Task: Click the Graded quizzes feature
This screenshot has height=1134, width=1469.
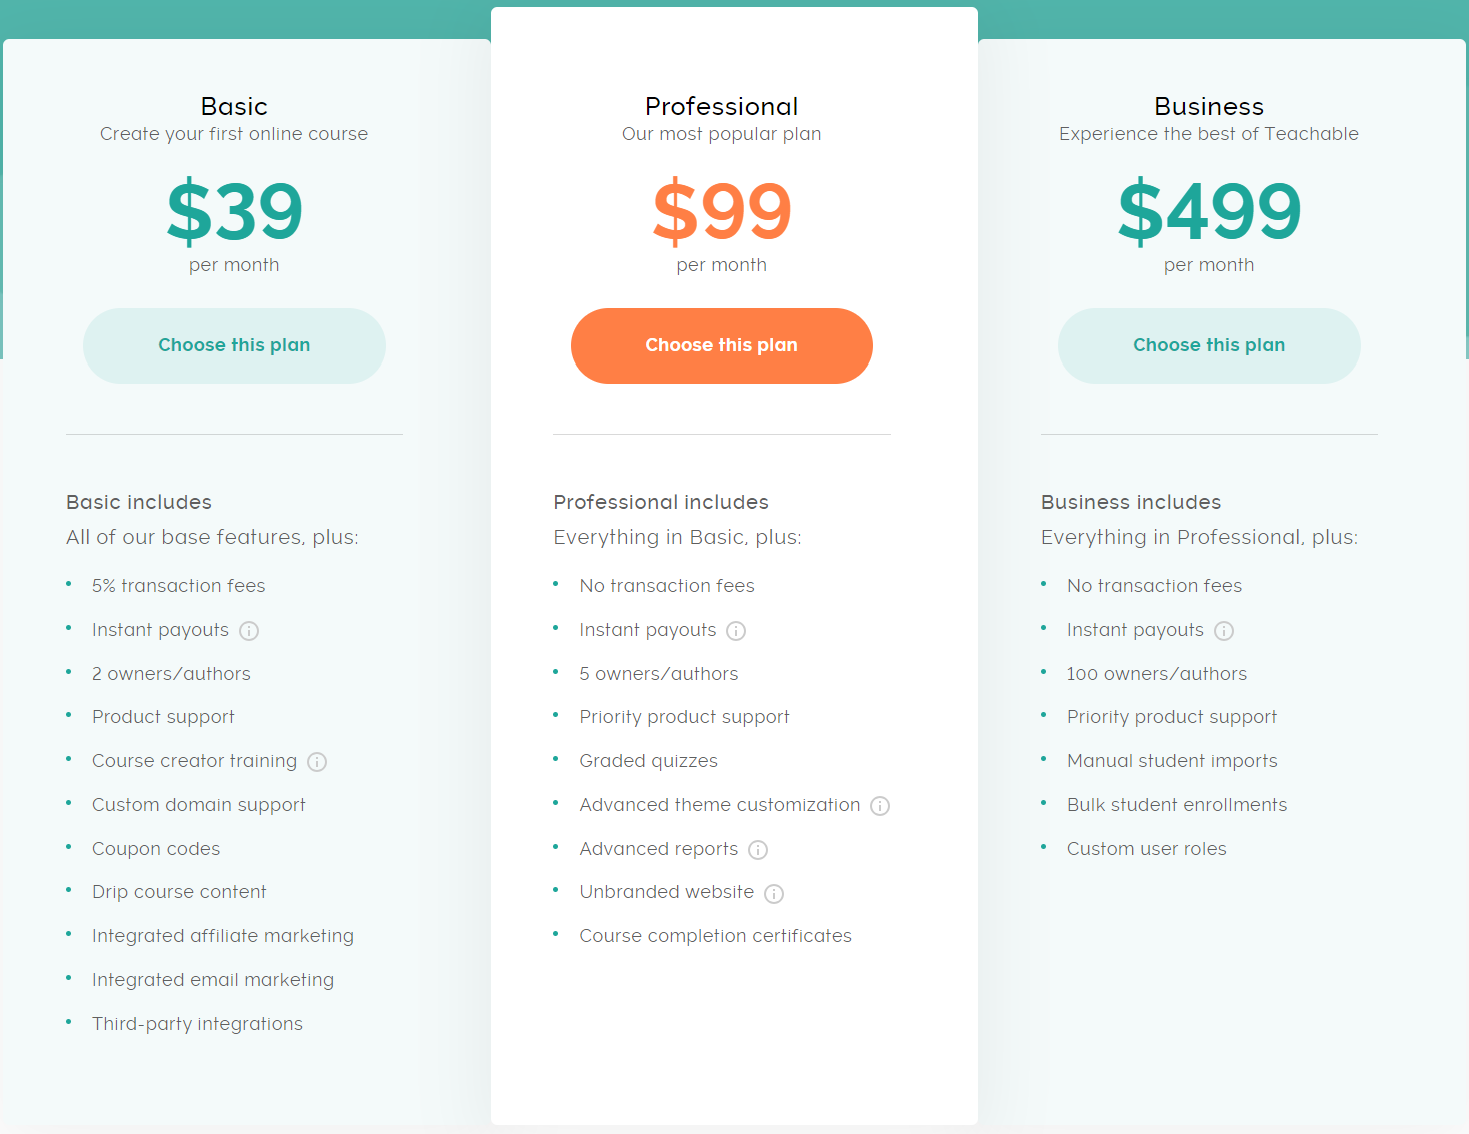Action: tap(648, 761)
